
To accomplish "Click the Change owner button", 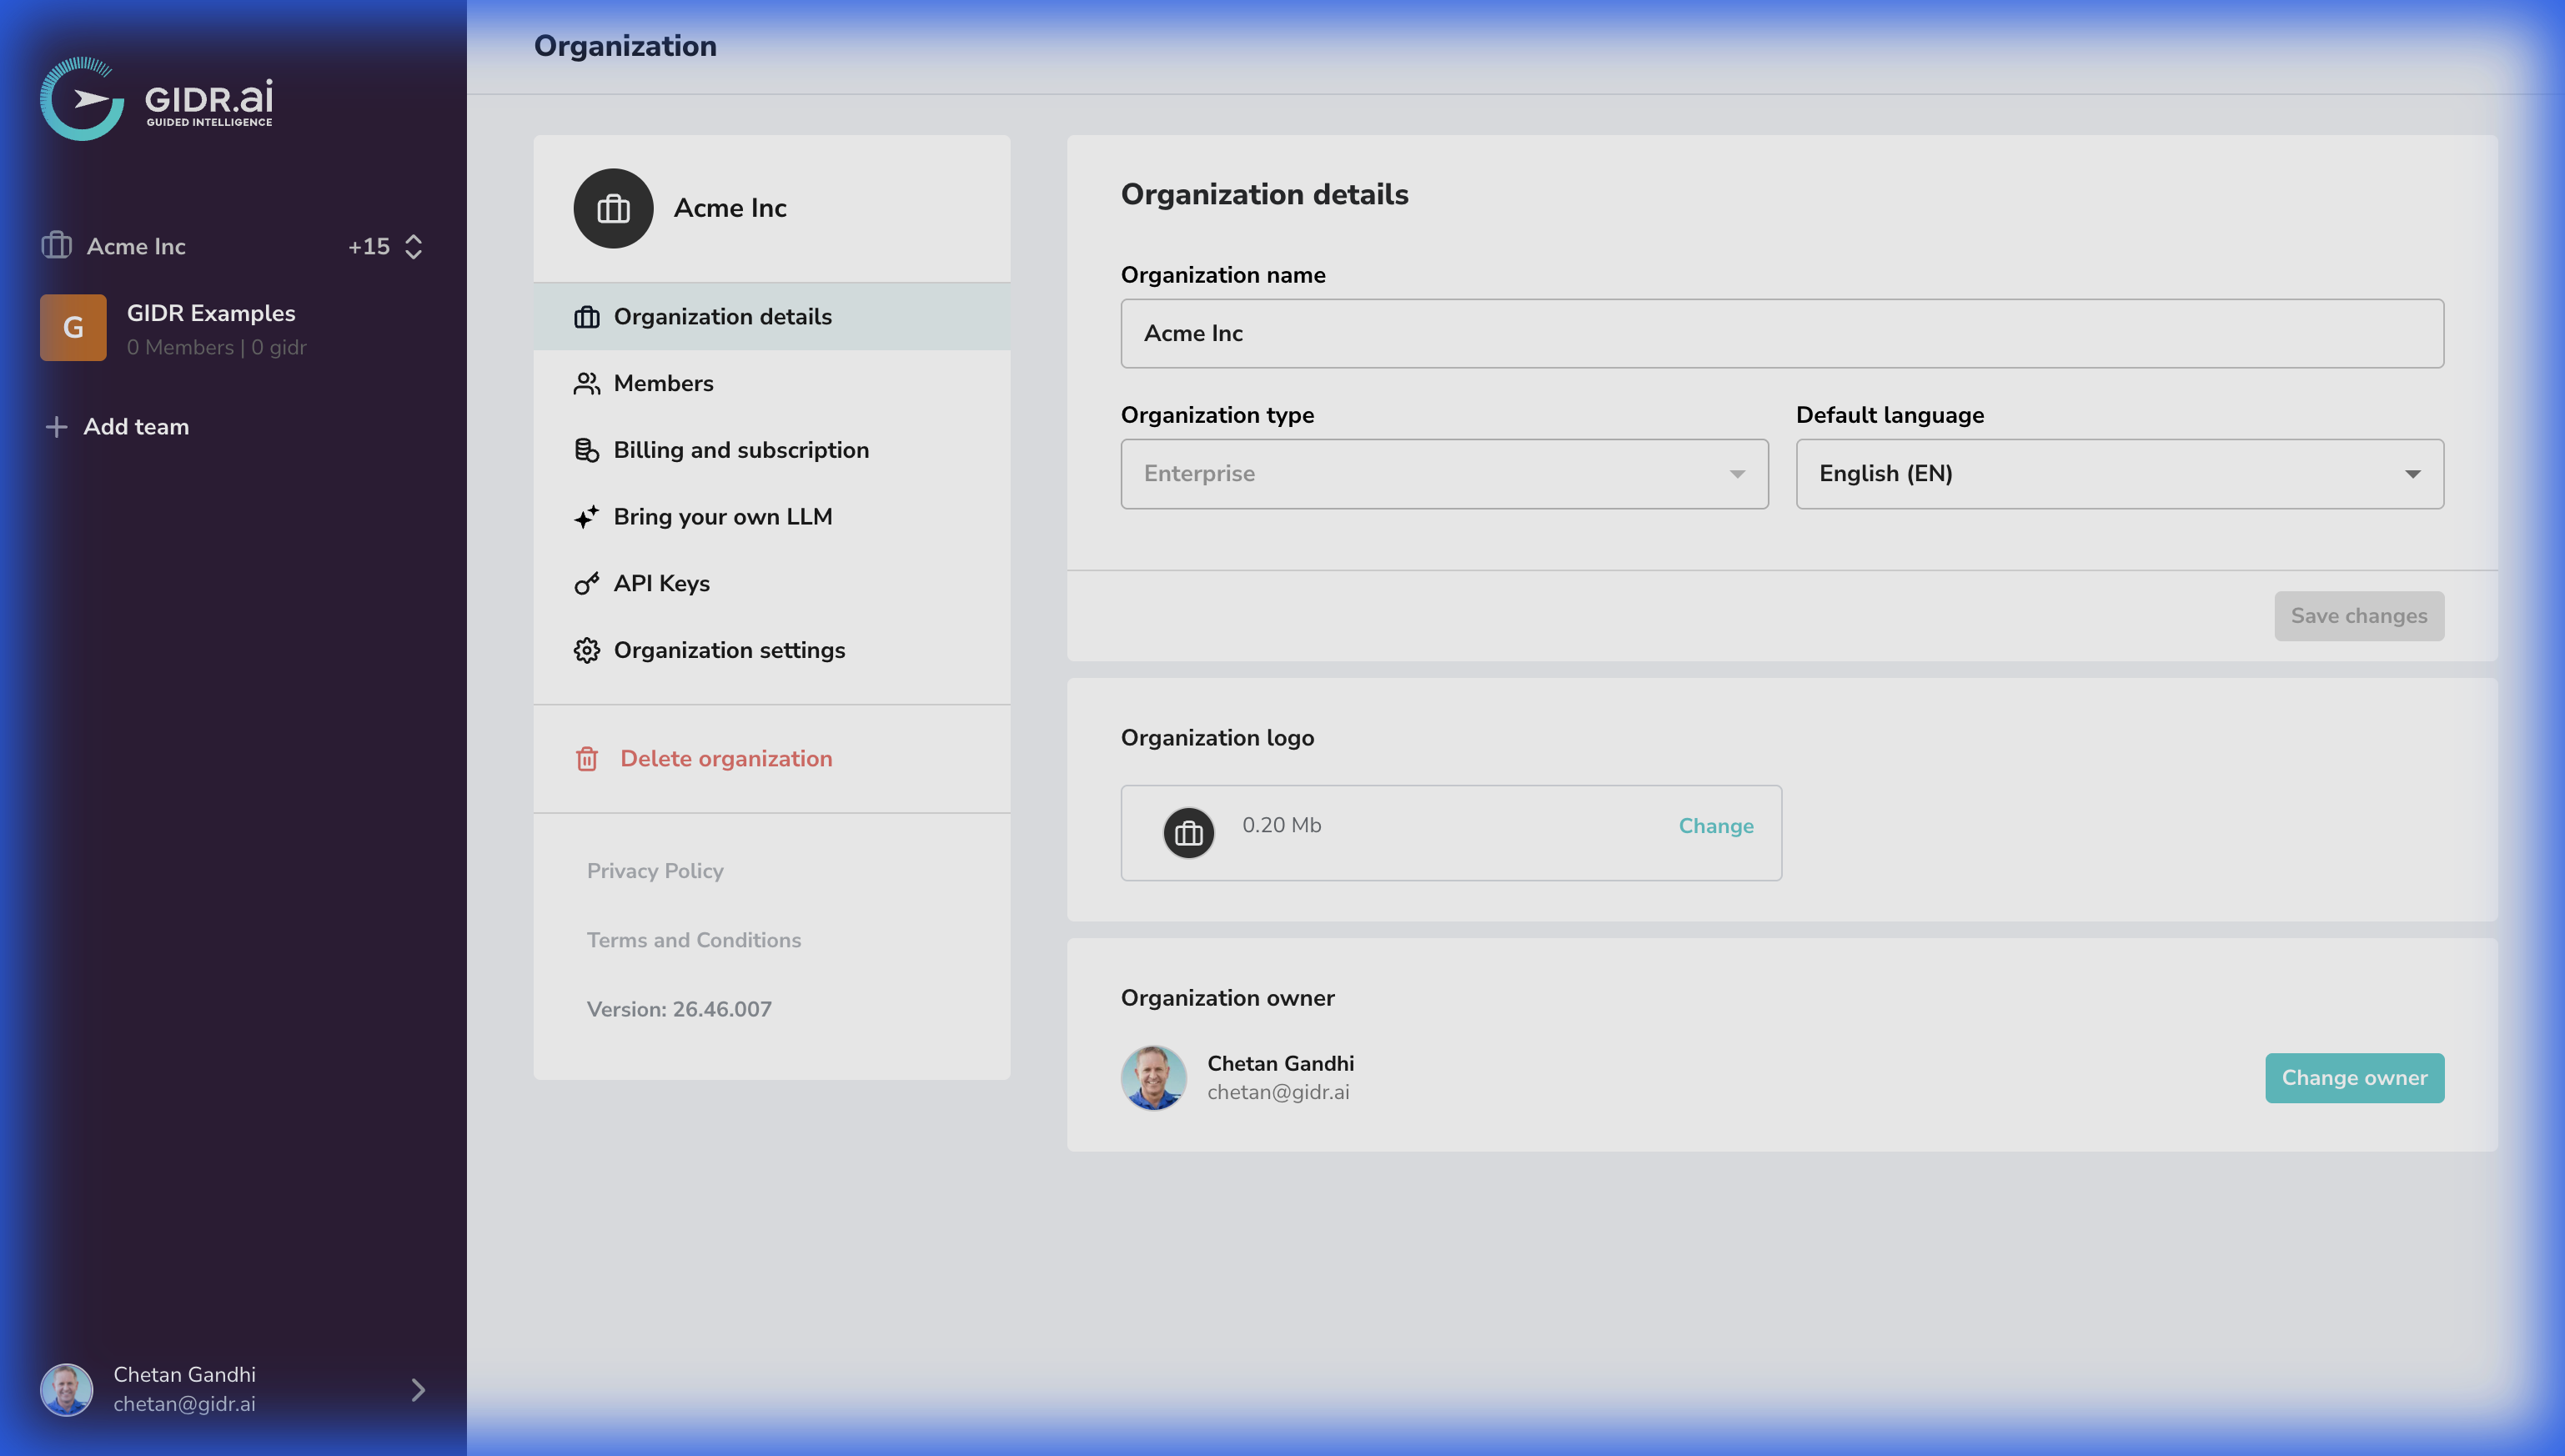I will click(2354, 1078).
